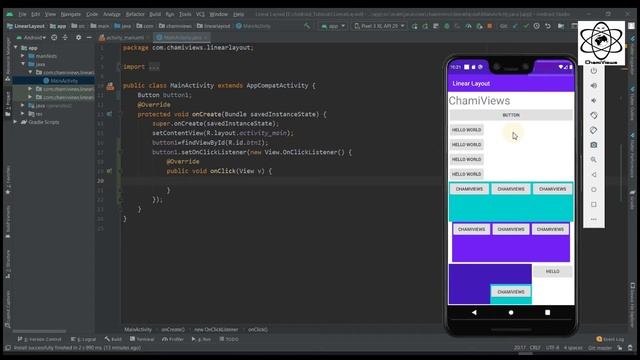Click the emulator power button icon
This screenshot has height=360, width=640.
point(593,71)
